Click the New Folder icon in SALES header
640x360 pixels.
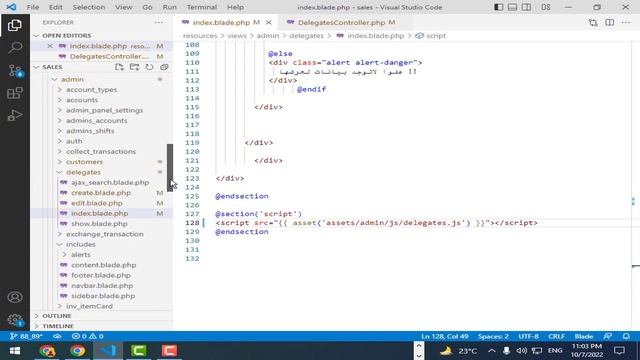coord(134,67)
